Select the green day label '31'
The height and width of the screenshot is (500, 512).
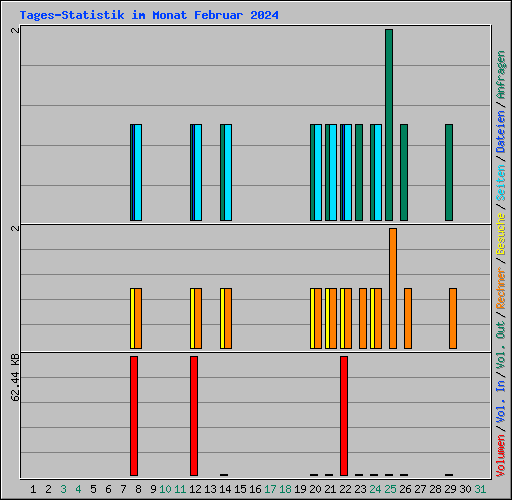pyautogui.click(x=480, y=489)
